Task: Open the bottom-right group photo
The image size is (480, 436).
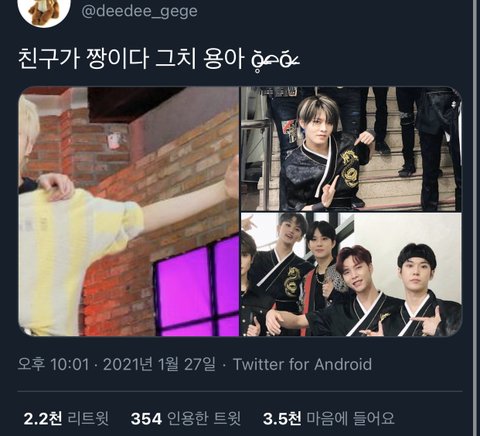Action: pyautogui.click(x=352, y=275)
